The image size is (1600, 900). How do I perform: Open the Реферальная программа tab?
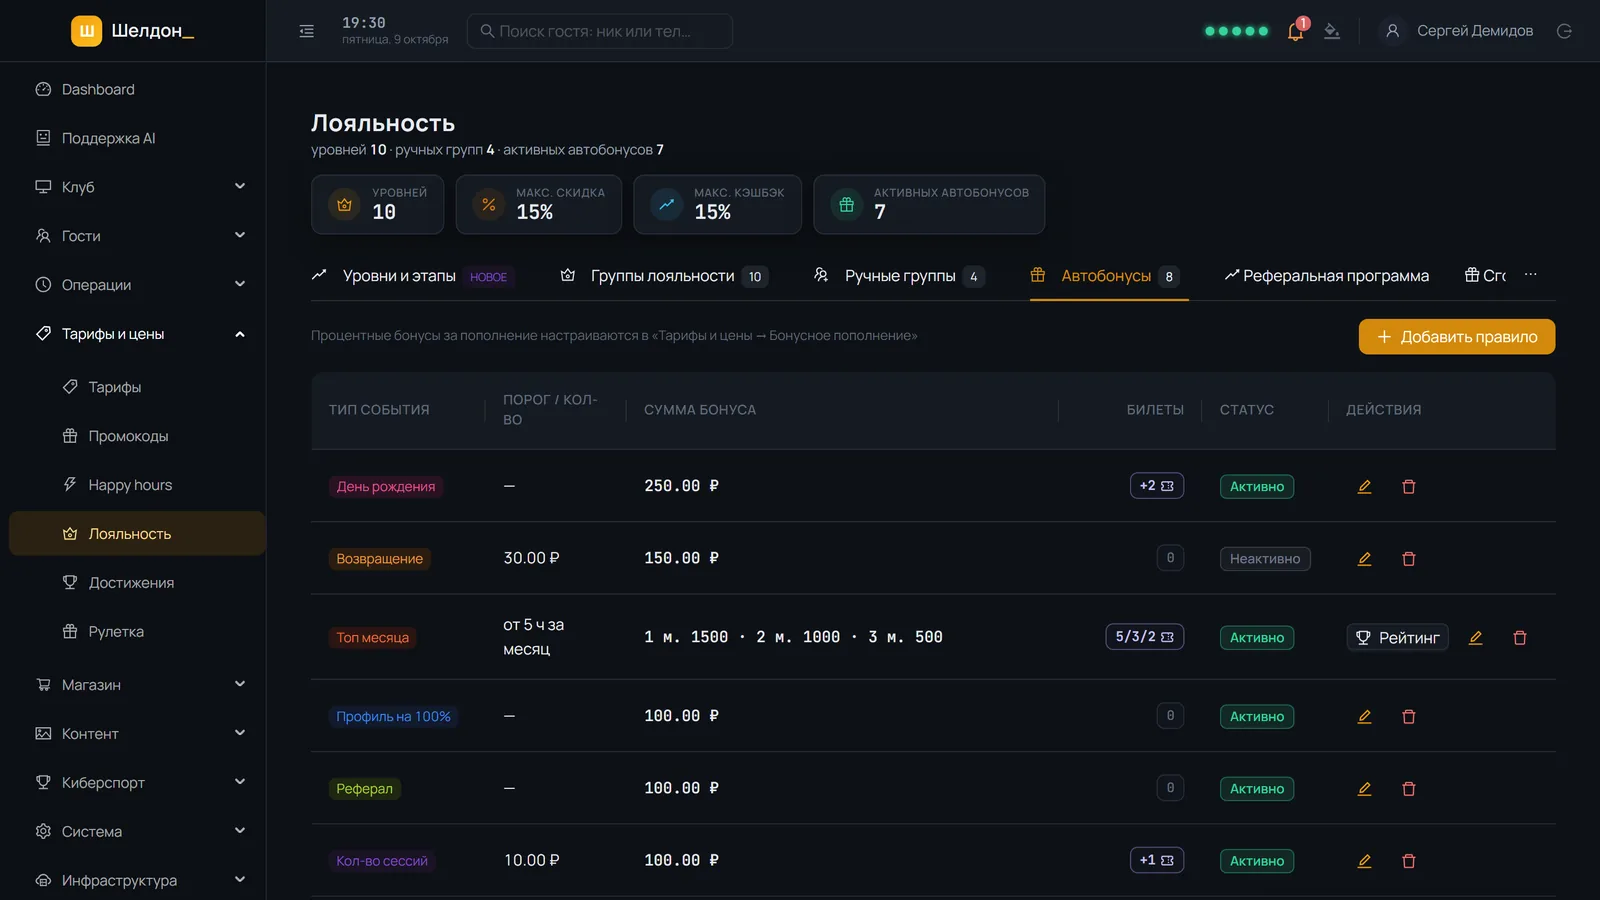pyautogui.click(x=1327, y=276)
